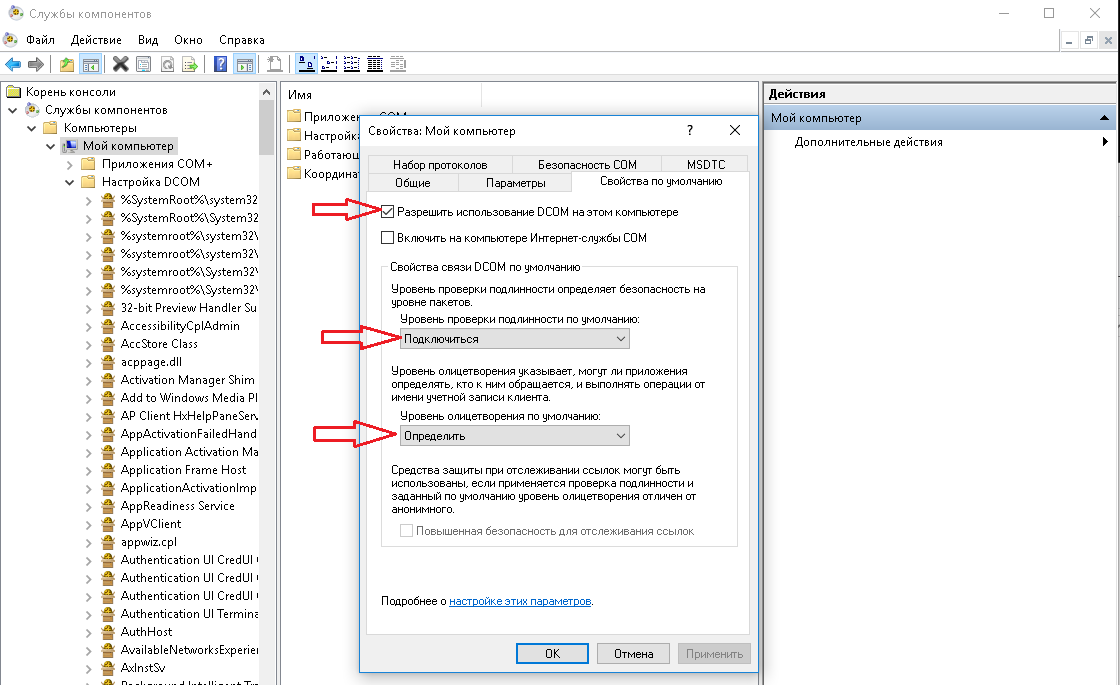This screenshot has width=1120, height=685.
Task: Switch to the 'Безопасность COM' tab
Action: tap(586, 164)
